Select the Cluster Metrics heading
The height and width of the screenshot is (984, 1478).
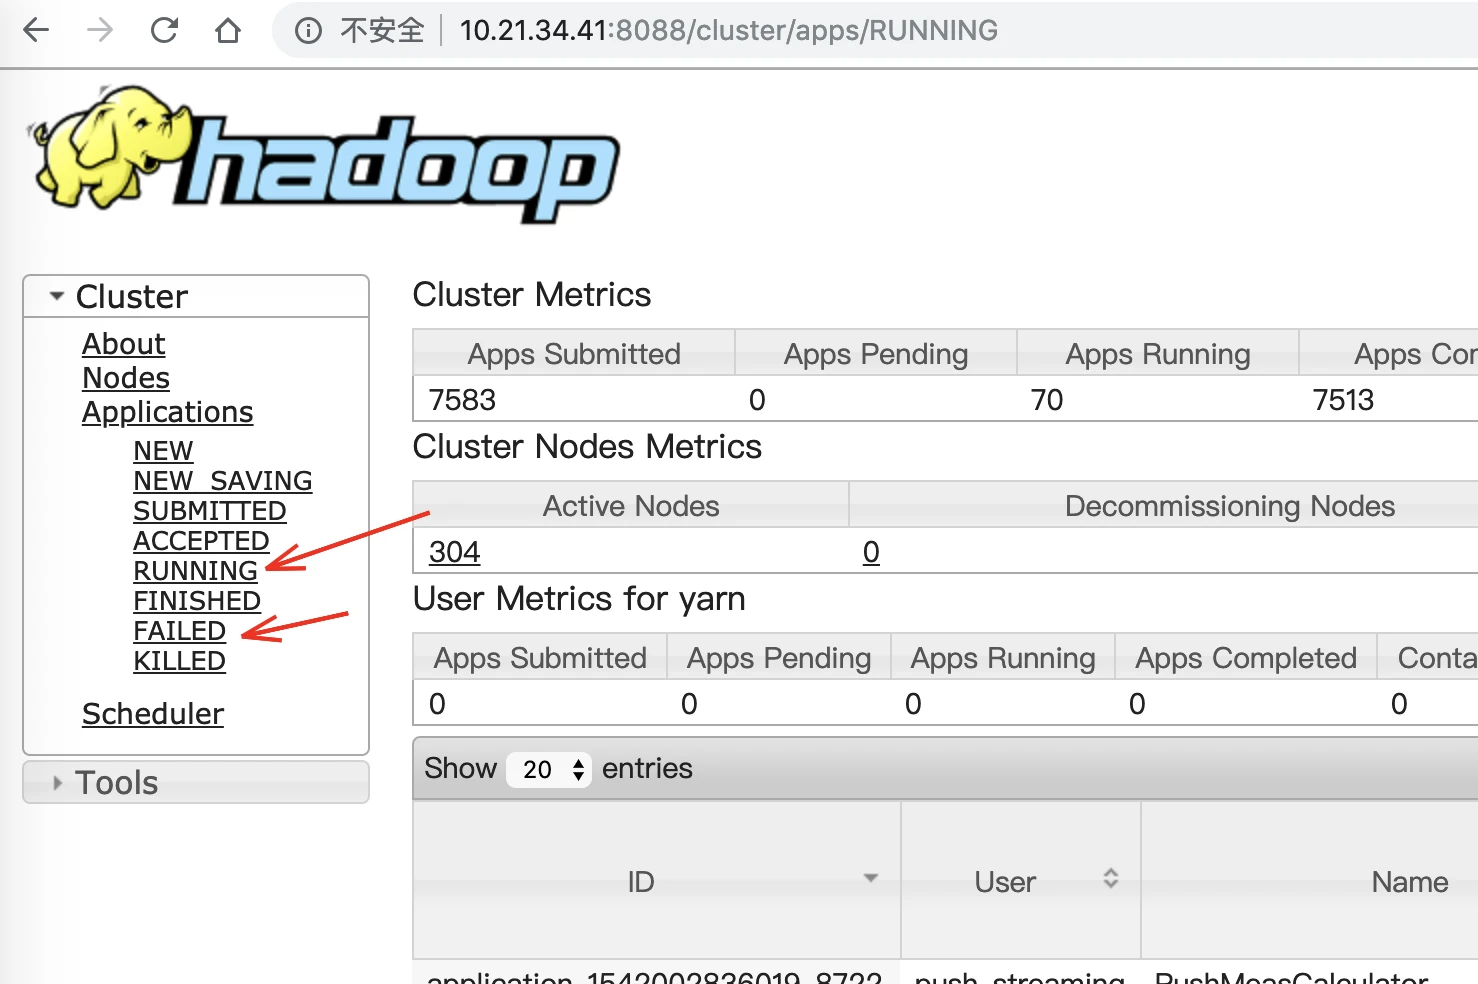point(532,295)
